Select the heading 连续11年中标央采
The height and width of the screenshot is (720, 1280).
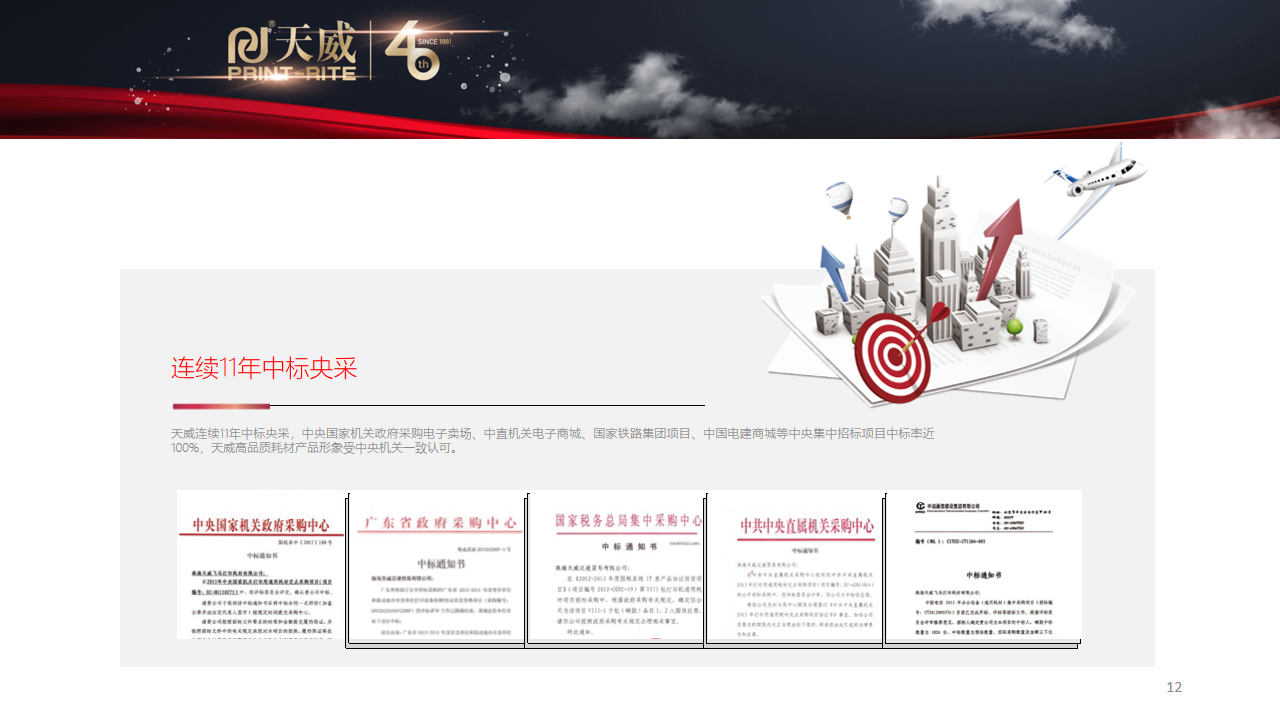click(x=264, y=368)
